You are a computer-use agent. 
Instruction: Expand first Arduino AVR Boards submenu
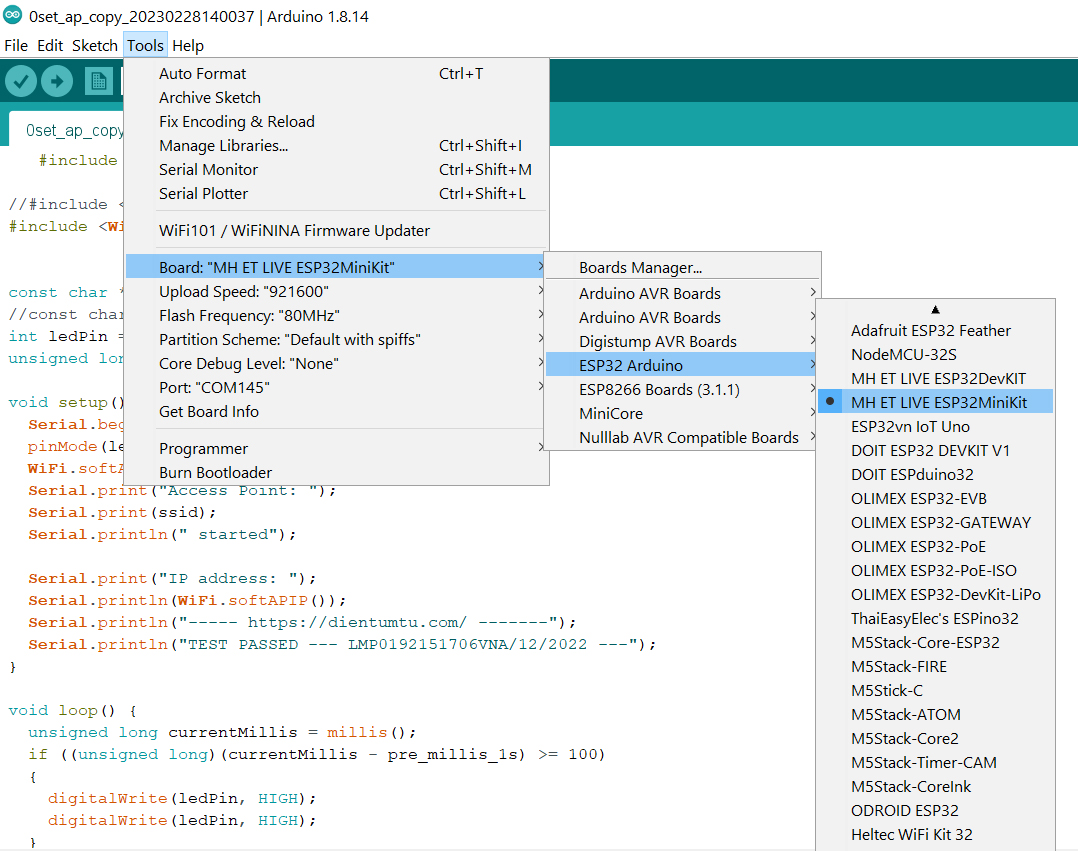coord(682,294)
